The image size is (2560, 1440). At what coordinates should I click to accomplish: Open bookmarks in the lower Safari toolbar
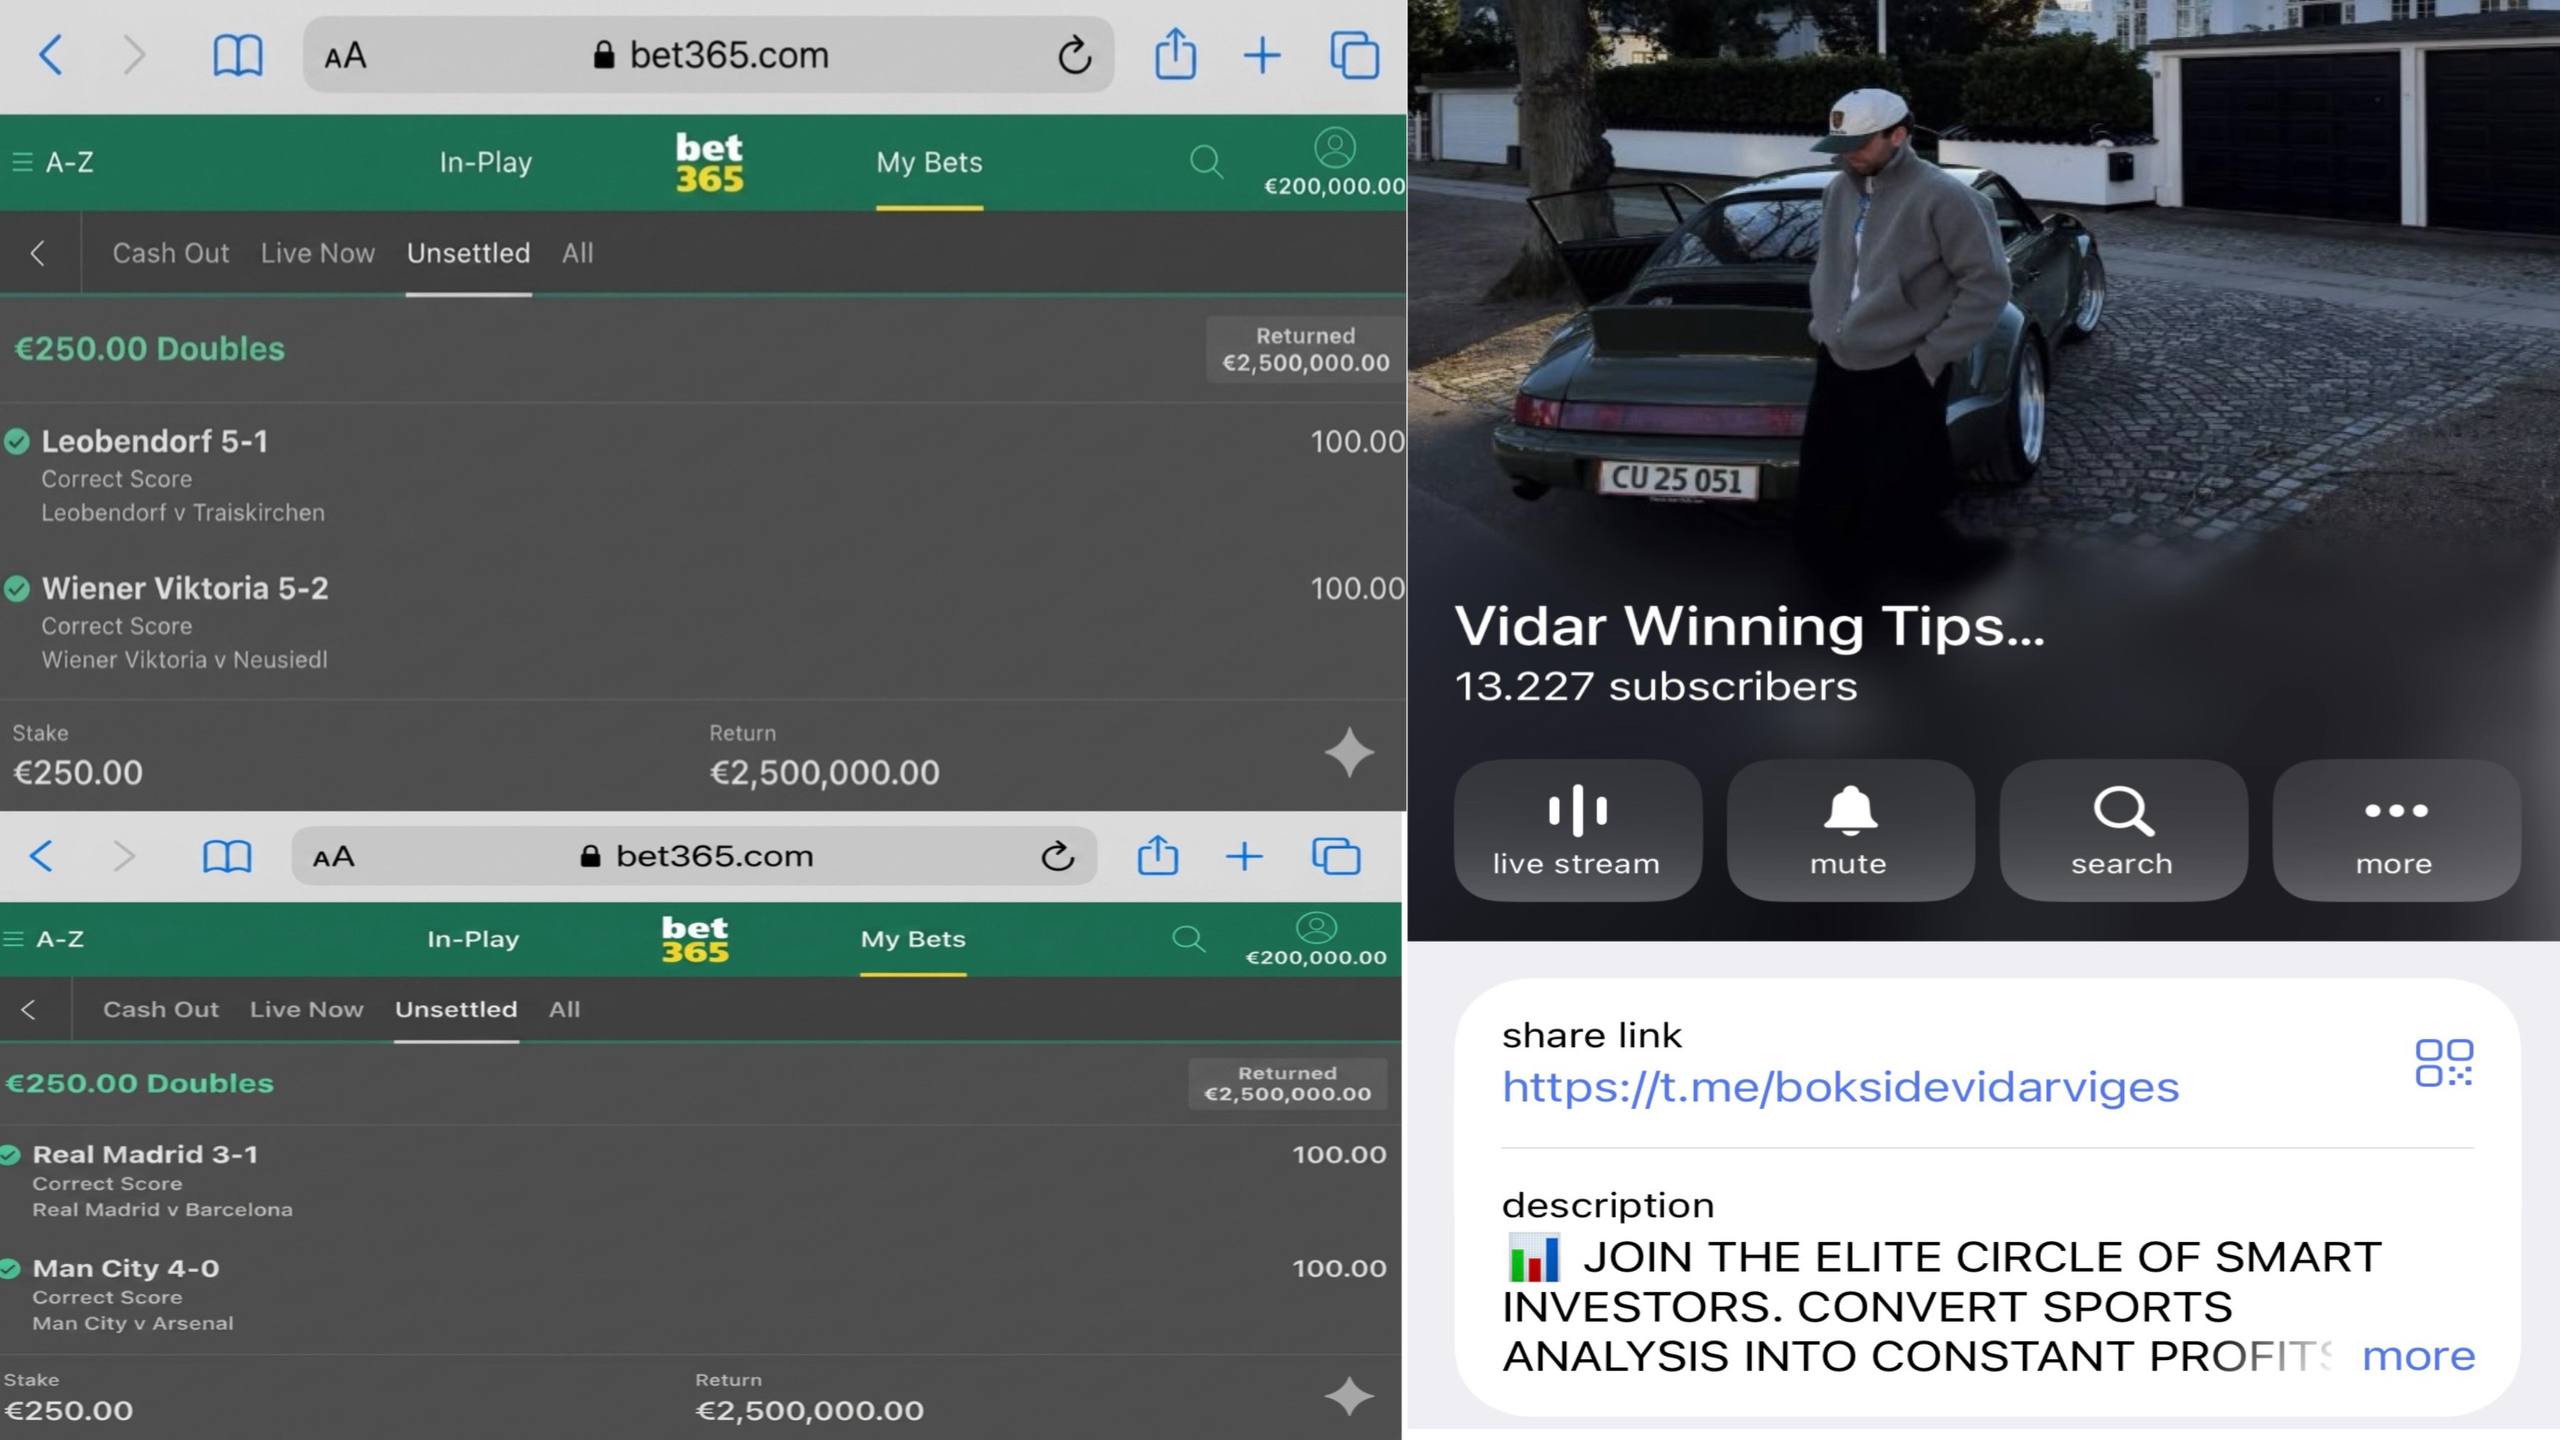[227, 857]
